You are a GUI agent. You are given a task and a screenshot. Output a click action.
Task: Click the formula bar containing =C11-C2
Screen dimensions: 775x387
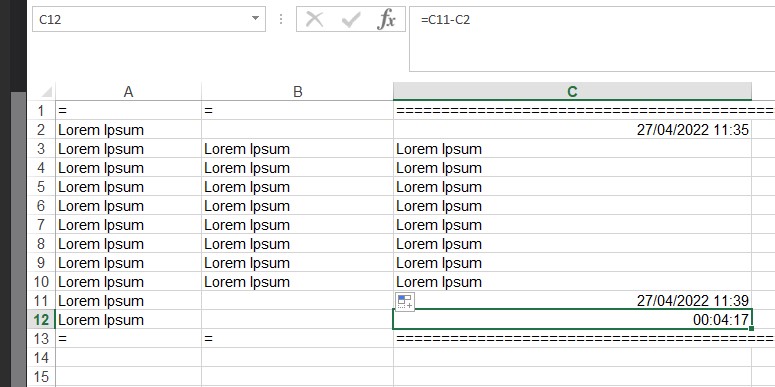[x=592, y=39]
